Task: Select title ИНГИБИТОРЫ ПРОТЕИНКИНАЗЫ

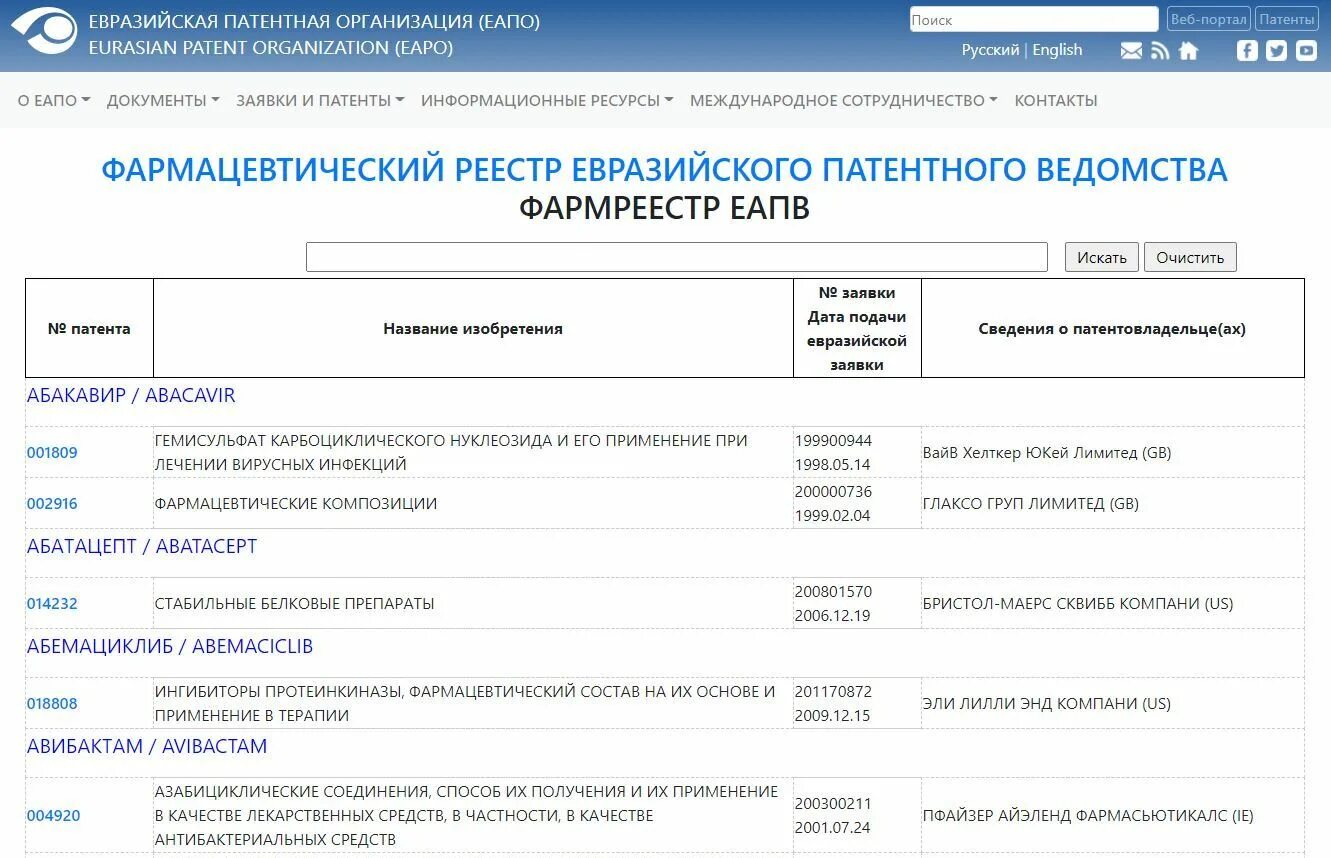Action: point(465,703)
